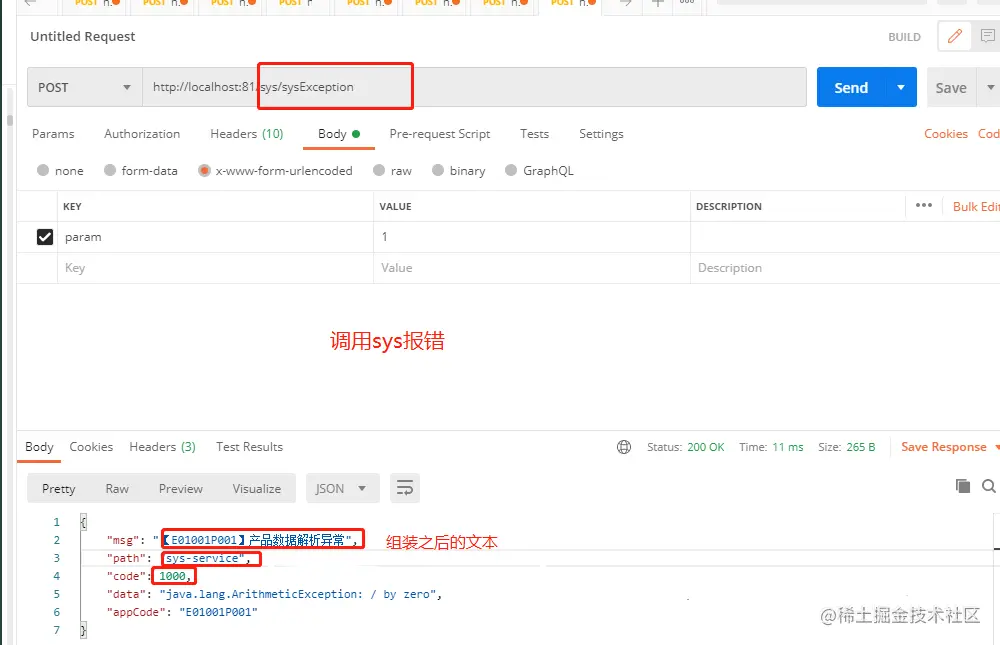This screenshot has height=645, width=1000.
Task: Uncheck the param row checkbox
Action: [x=45, y=237]
